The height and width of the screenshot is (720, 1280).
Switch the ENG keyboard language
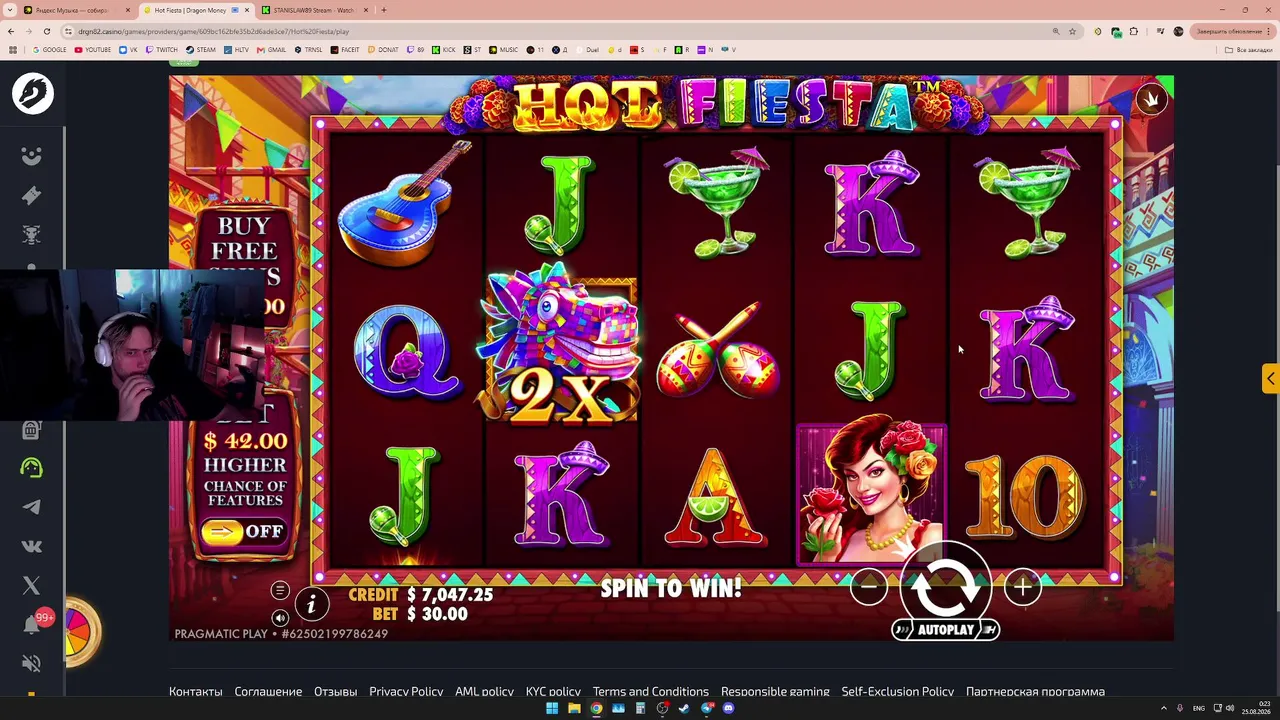pos(1199,708)
